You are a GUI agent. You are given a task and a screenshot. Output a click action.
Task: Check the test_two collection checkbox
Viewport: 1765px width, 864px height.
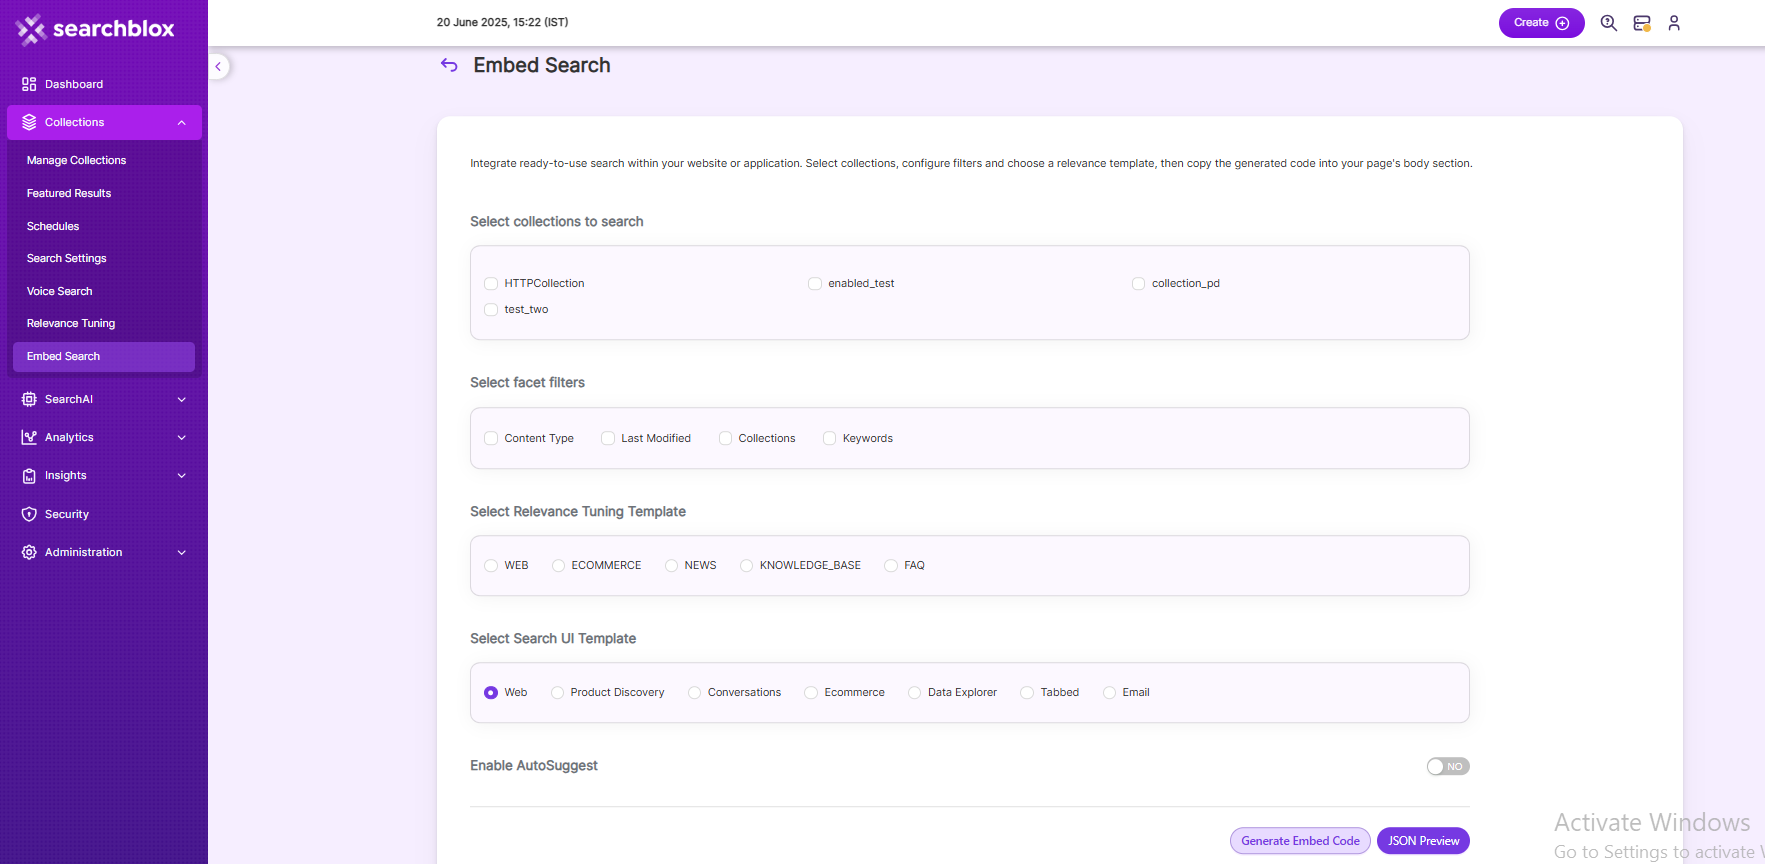pyautogui.click(x=491, y=310)
